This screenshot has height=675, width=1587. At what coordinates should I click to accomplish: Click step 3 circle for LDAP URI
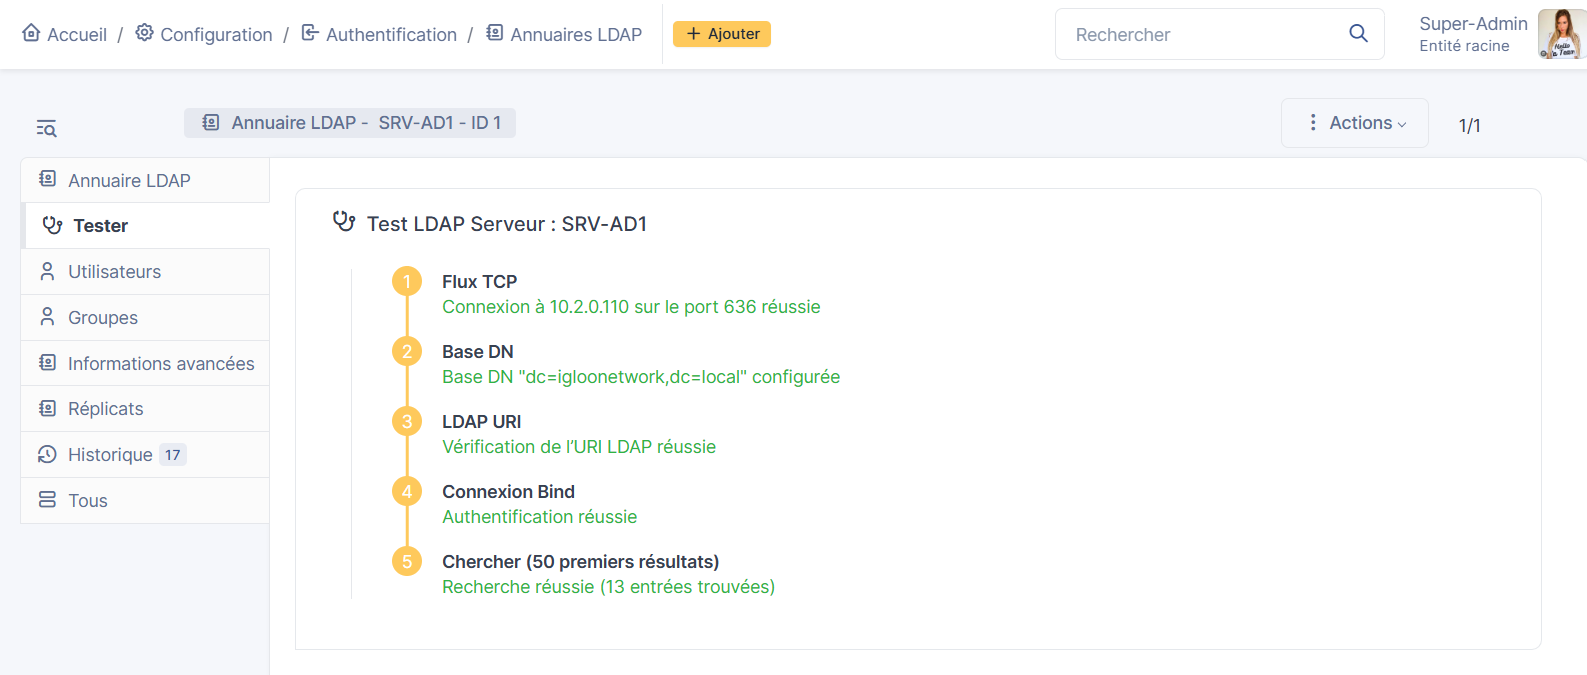click(407, 421)
